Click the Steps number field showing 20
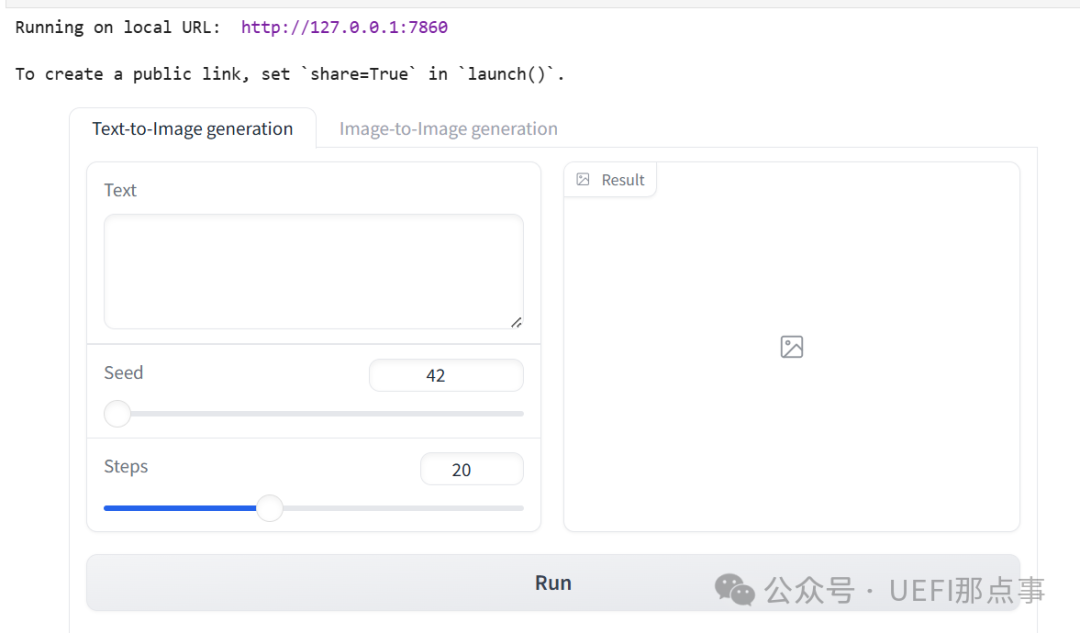This screenshot has height=633, width=1080. click(471, 470)
